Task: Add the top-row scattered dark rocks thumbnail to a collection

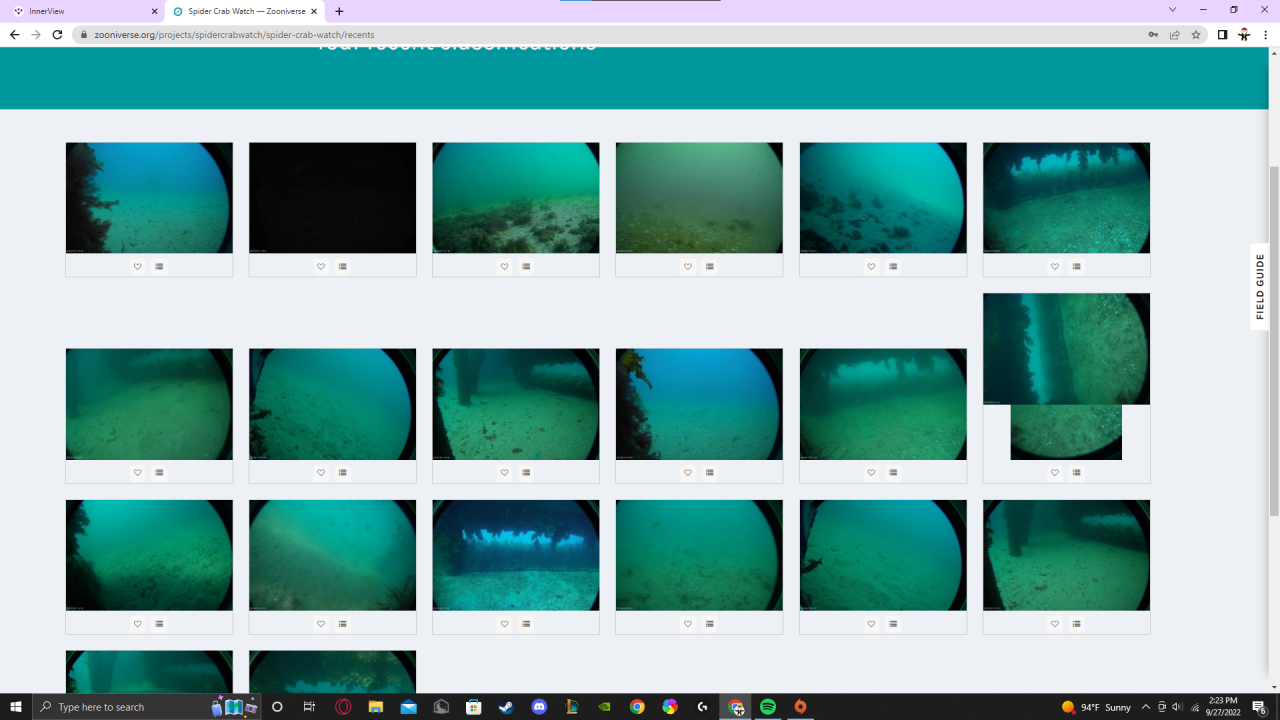Action: pyautogui.click(x=893, y=267)
